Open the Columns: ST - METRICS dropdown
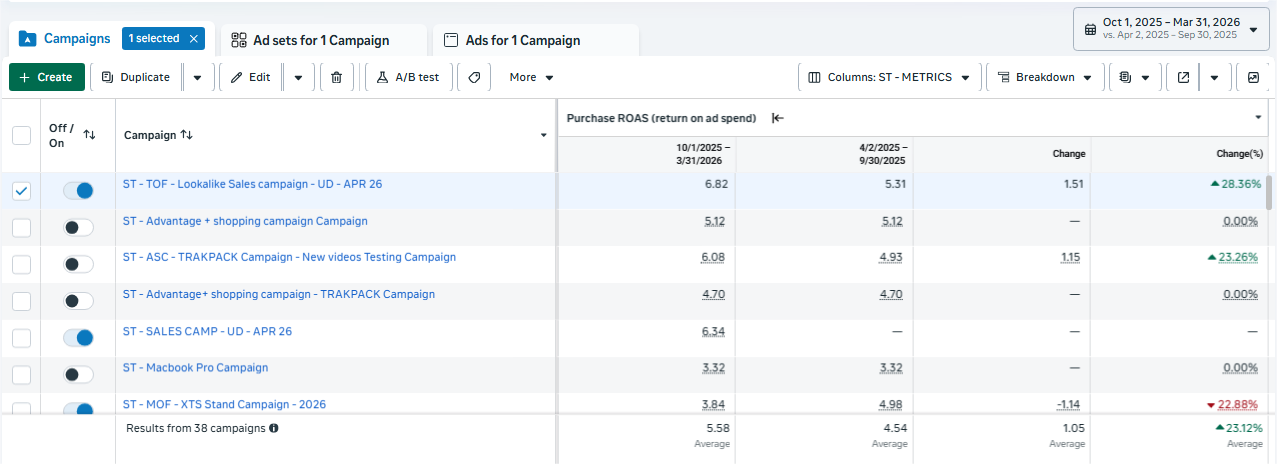1277x464 pixels. [889, 77]
